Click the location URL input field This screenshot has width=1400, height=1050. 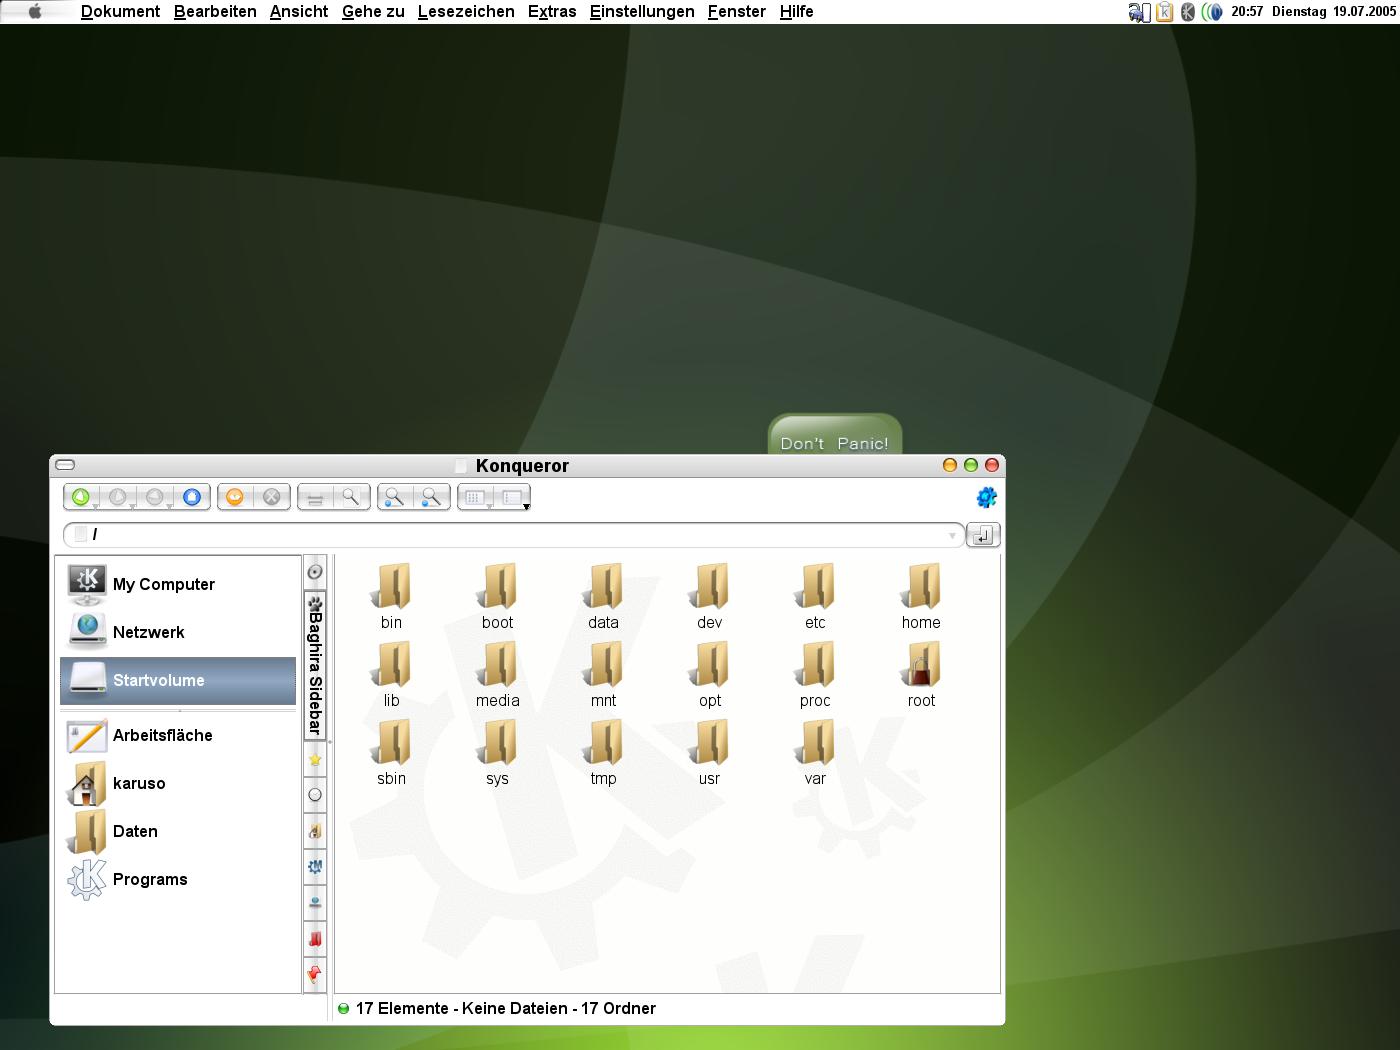tap(513, 535)
